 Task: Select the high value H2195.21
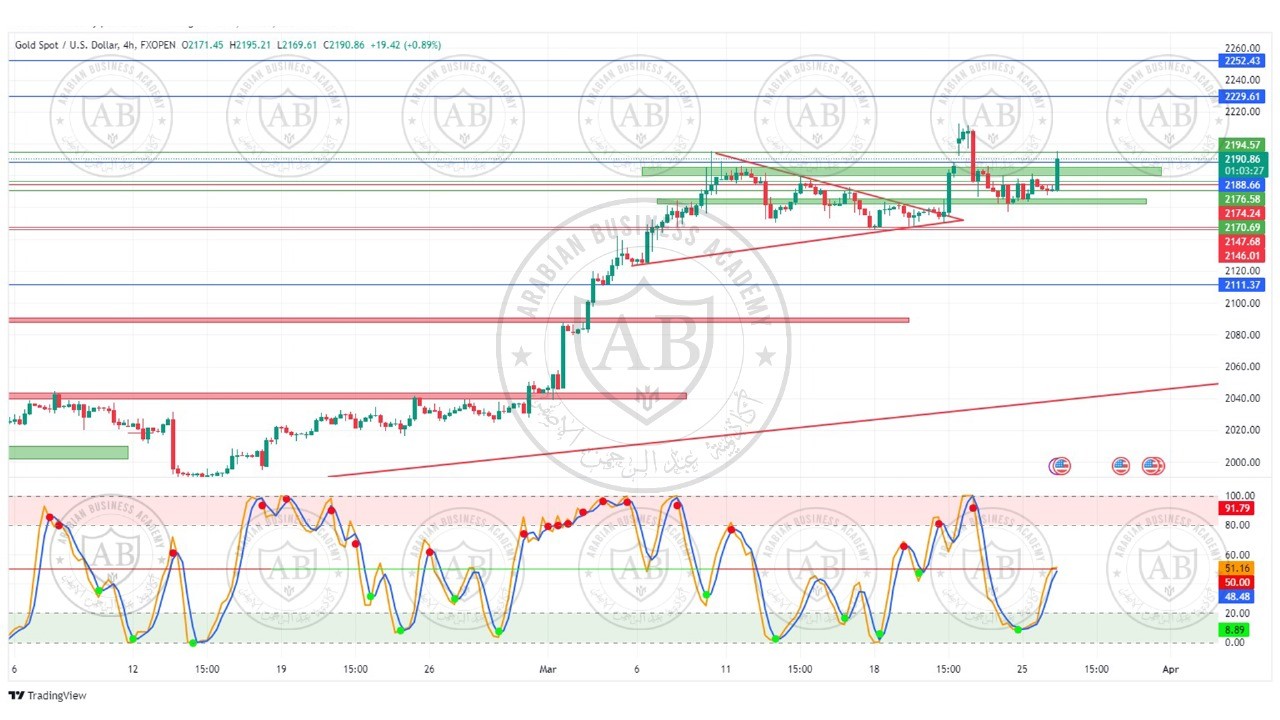tap(252, 45)
